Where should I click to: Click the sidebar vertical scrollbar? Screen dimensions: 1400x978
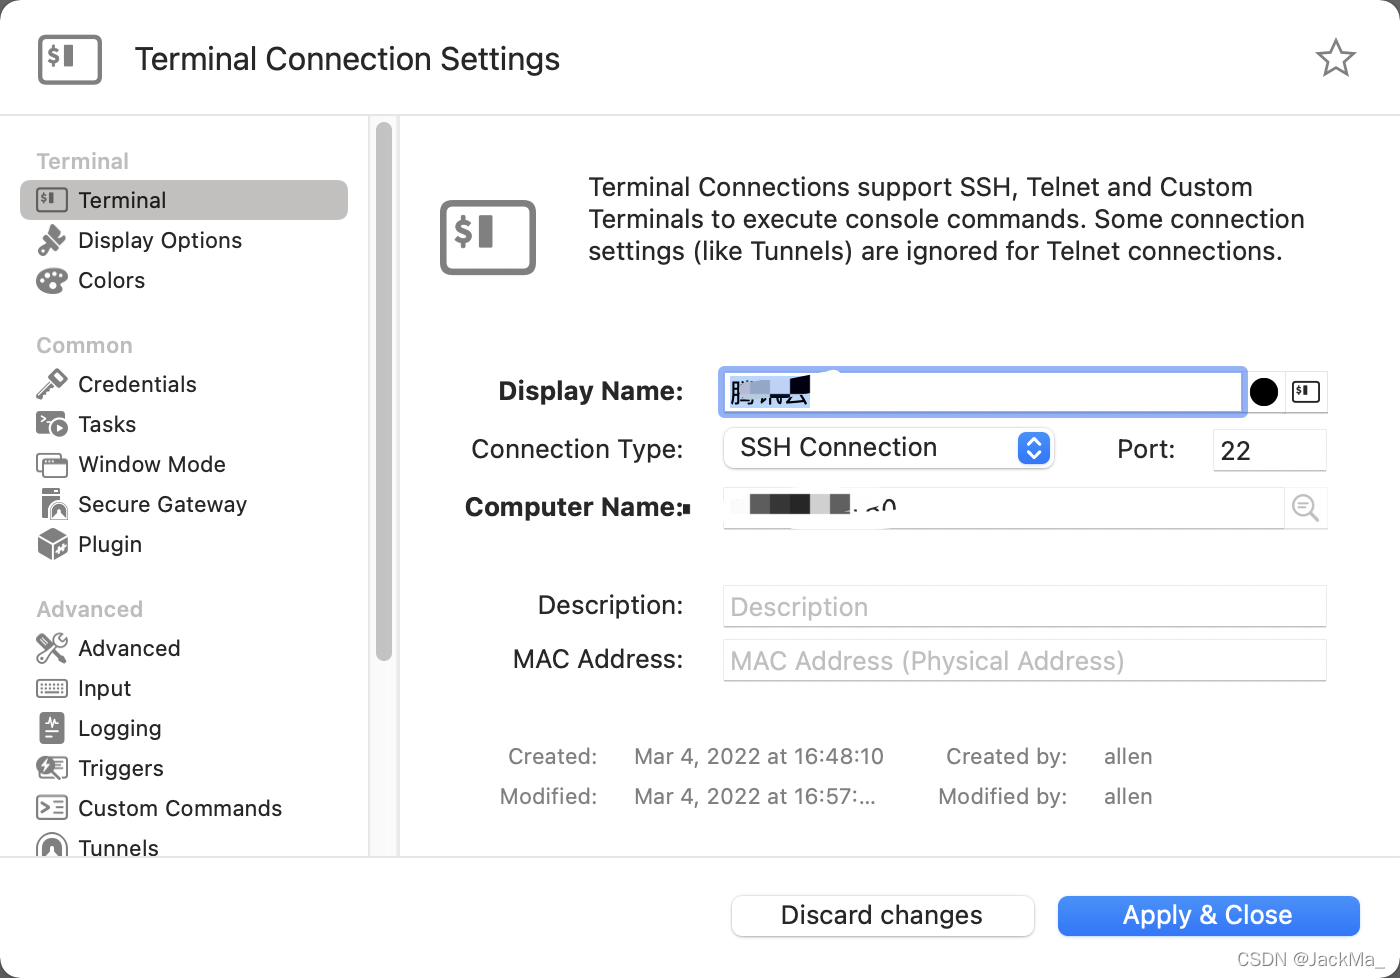click(x=384, y=390)
